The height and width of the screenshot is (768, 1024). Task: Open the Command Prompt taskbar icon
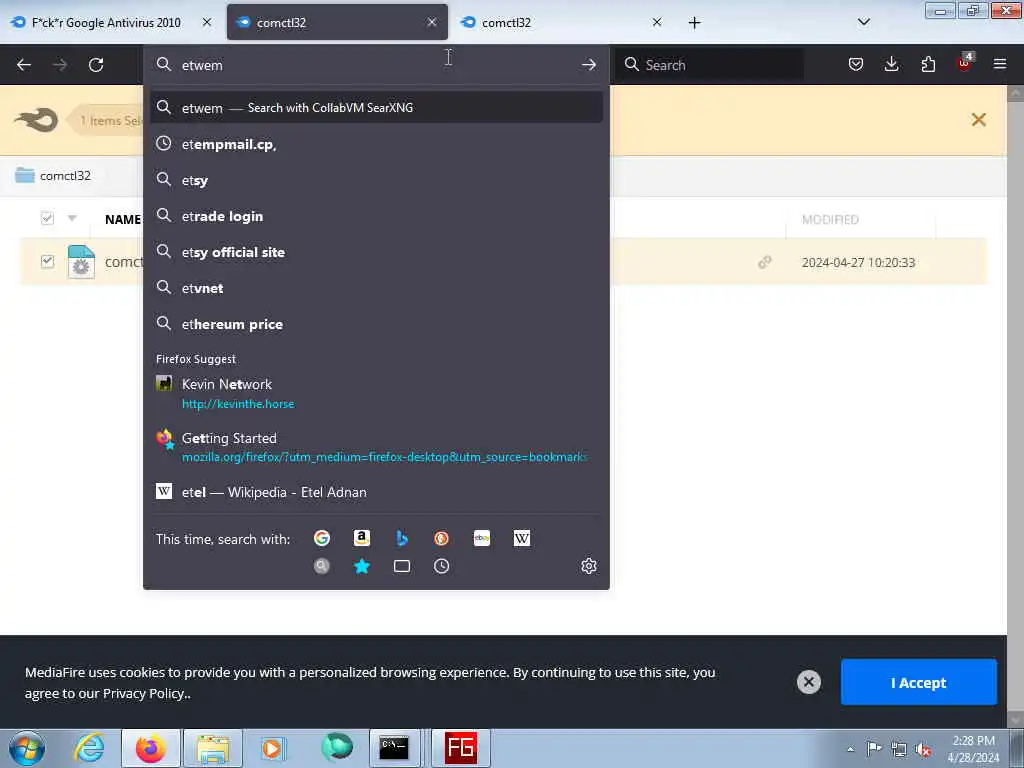(394, 748)
